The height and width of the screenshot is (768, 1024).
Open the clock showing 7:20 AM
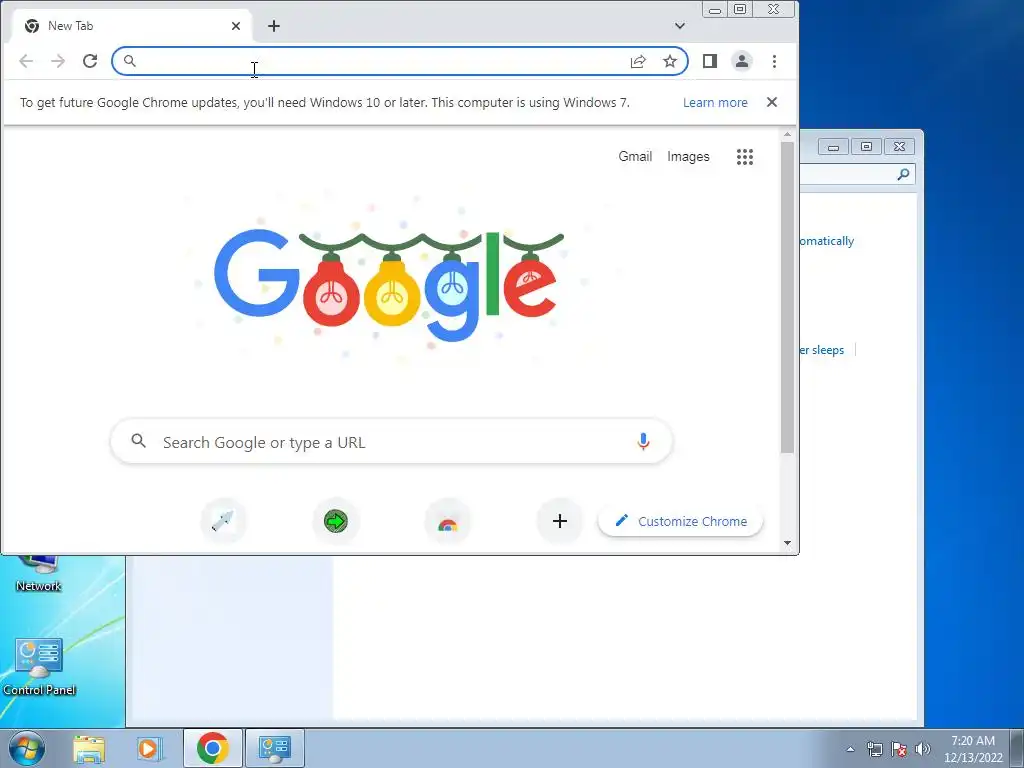click(x=973, y=748)
